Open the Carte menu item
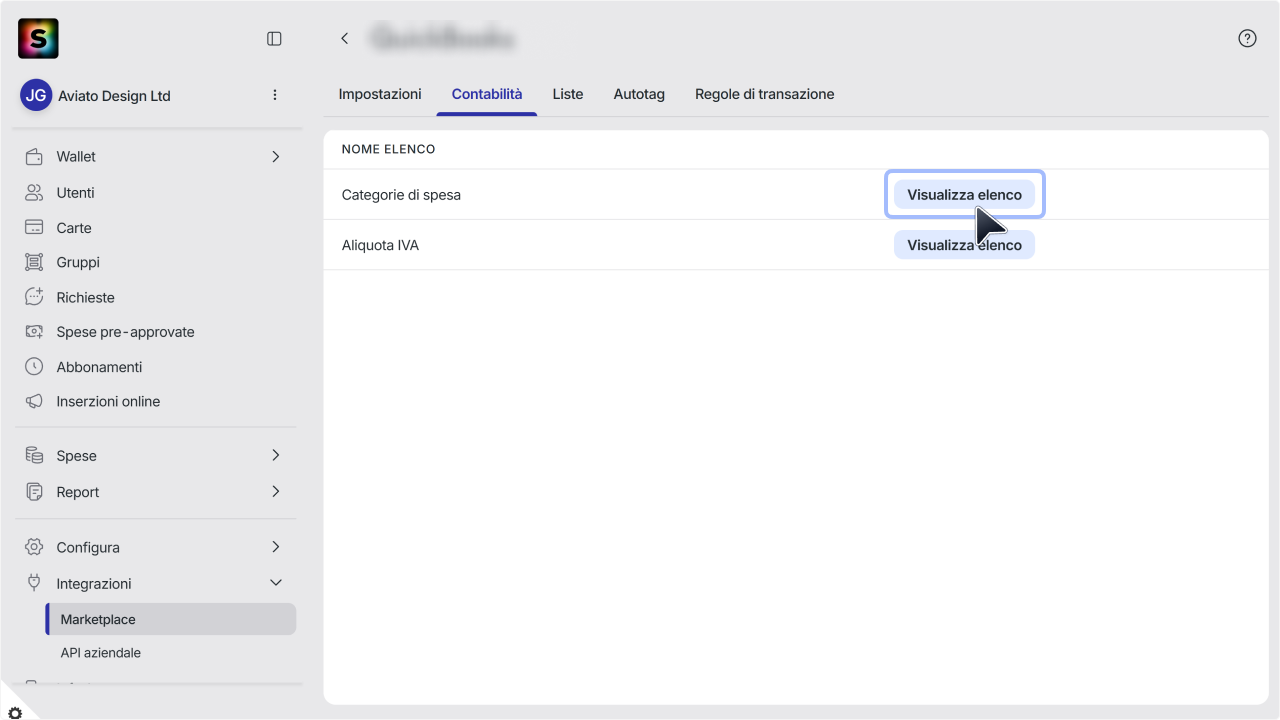The width and height of the screenshot is (1280, 720). point(74,228)
